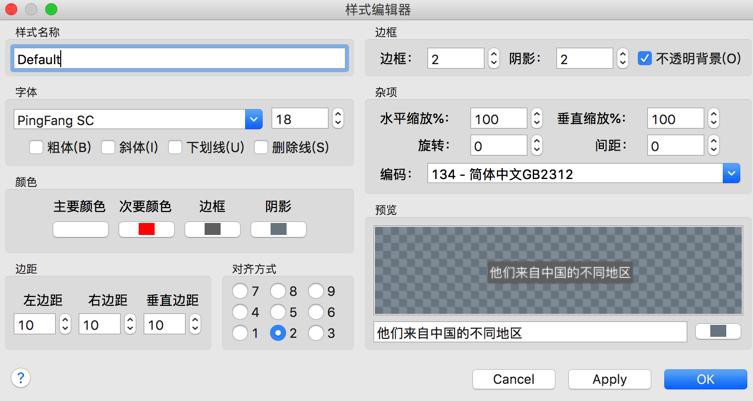Select alignment radio button 9
753x401 pixels.
[x=316, y=291]
